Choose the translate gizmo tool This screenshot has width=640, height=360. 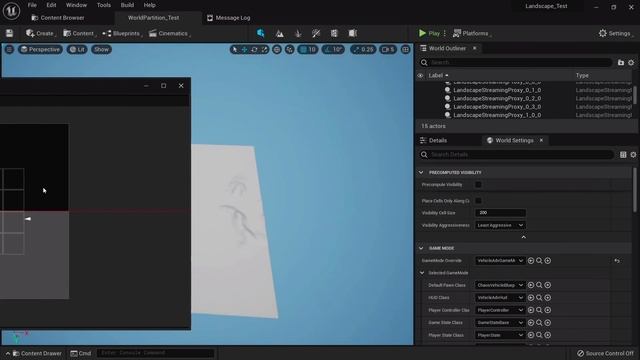coord(244,49)
